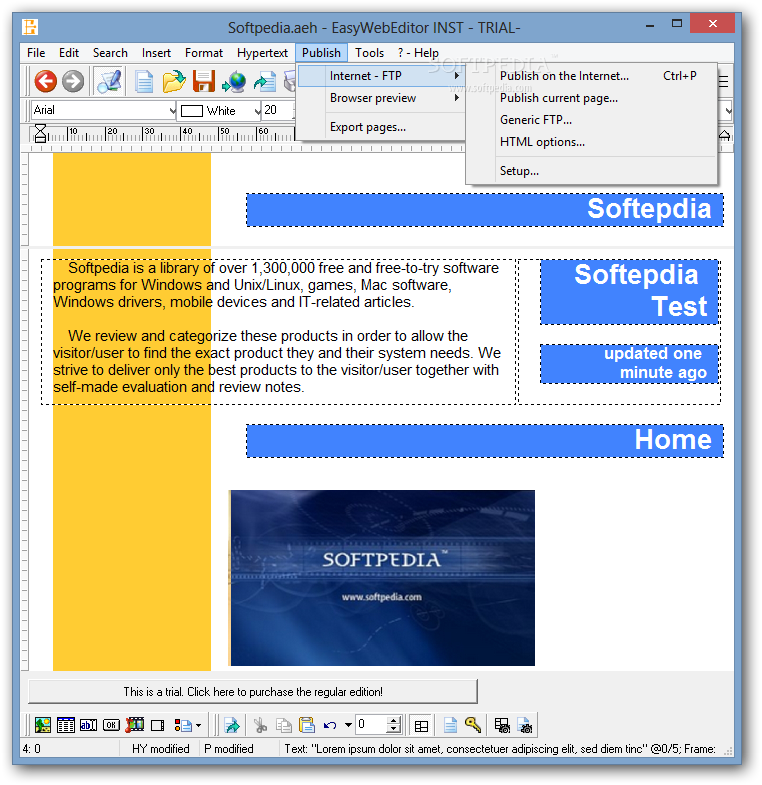
Task: Open the File menu
Action: (x=36, y=53)
